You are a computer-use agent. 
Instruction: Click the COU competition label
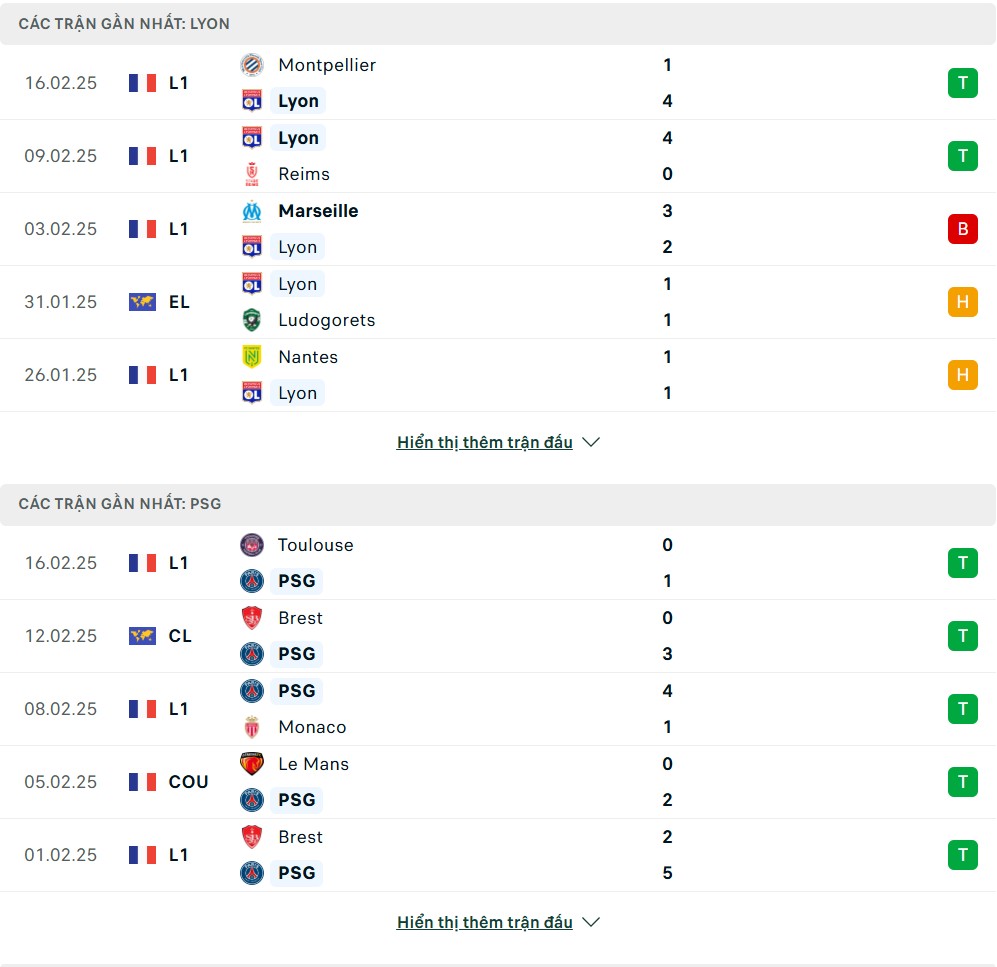[188, 782]
